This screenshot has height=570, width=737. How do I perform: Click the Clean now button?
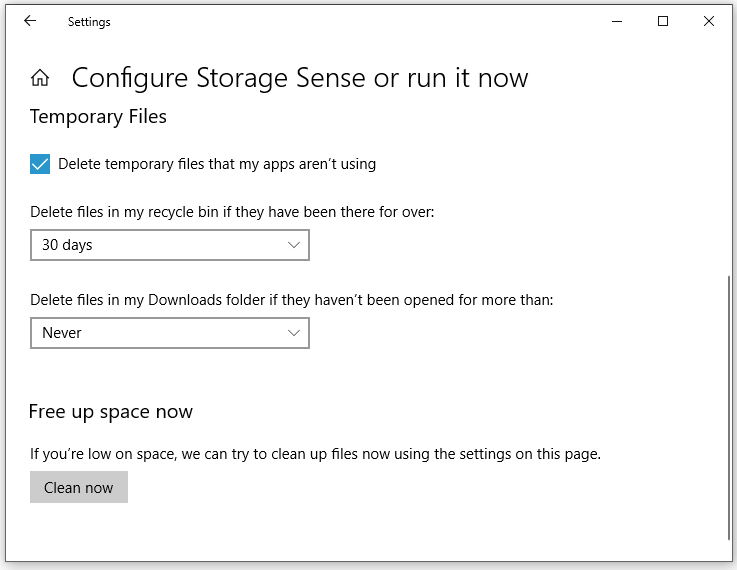pyautogui.click(x=79, y=487)
